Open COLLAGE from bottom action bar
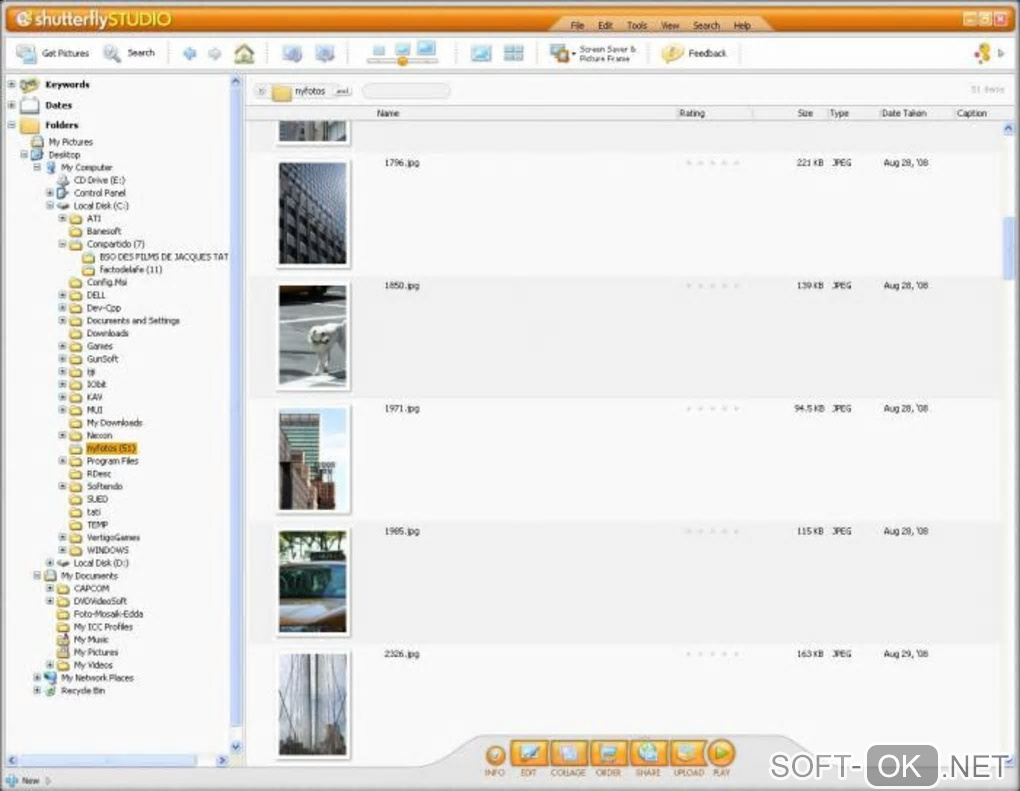Image resolution: width=1020 pixels, height=791 pixels. tap(568, 758)
